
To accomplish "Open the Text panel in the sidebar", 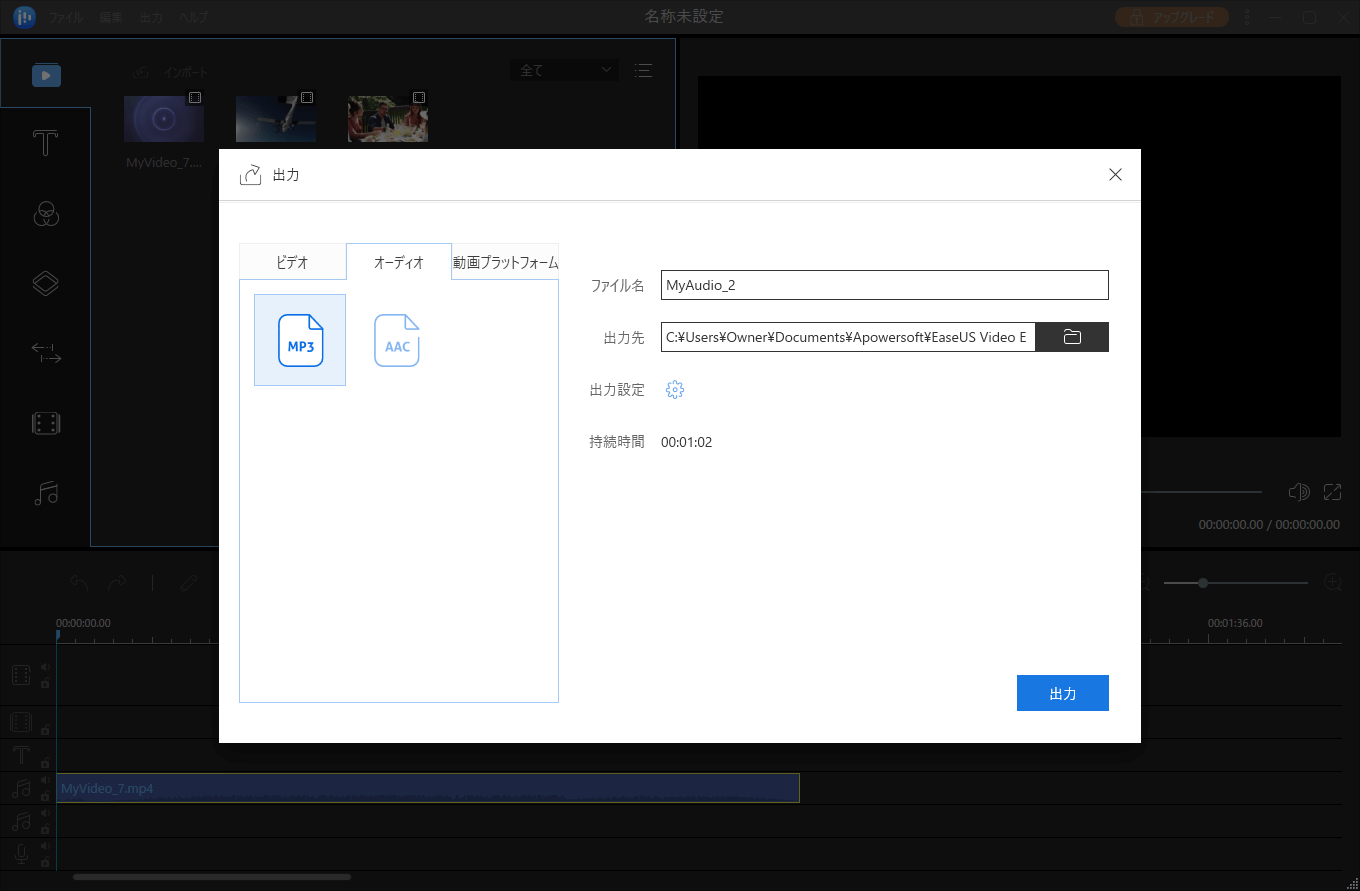I will point(46,143).
